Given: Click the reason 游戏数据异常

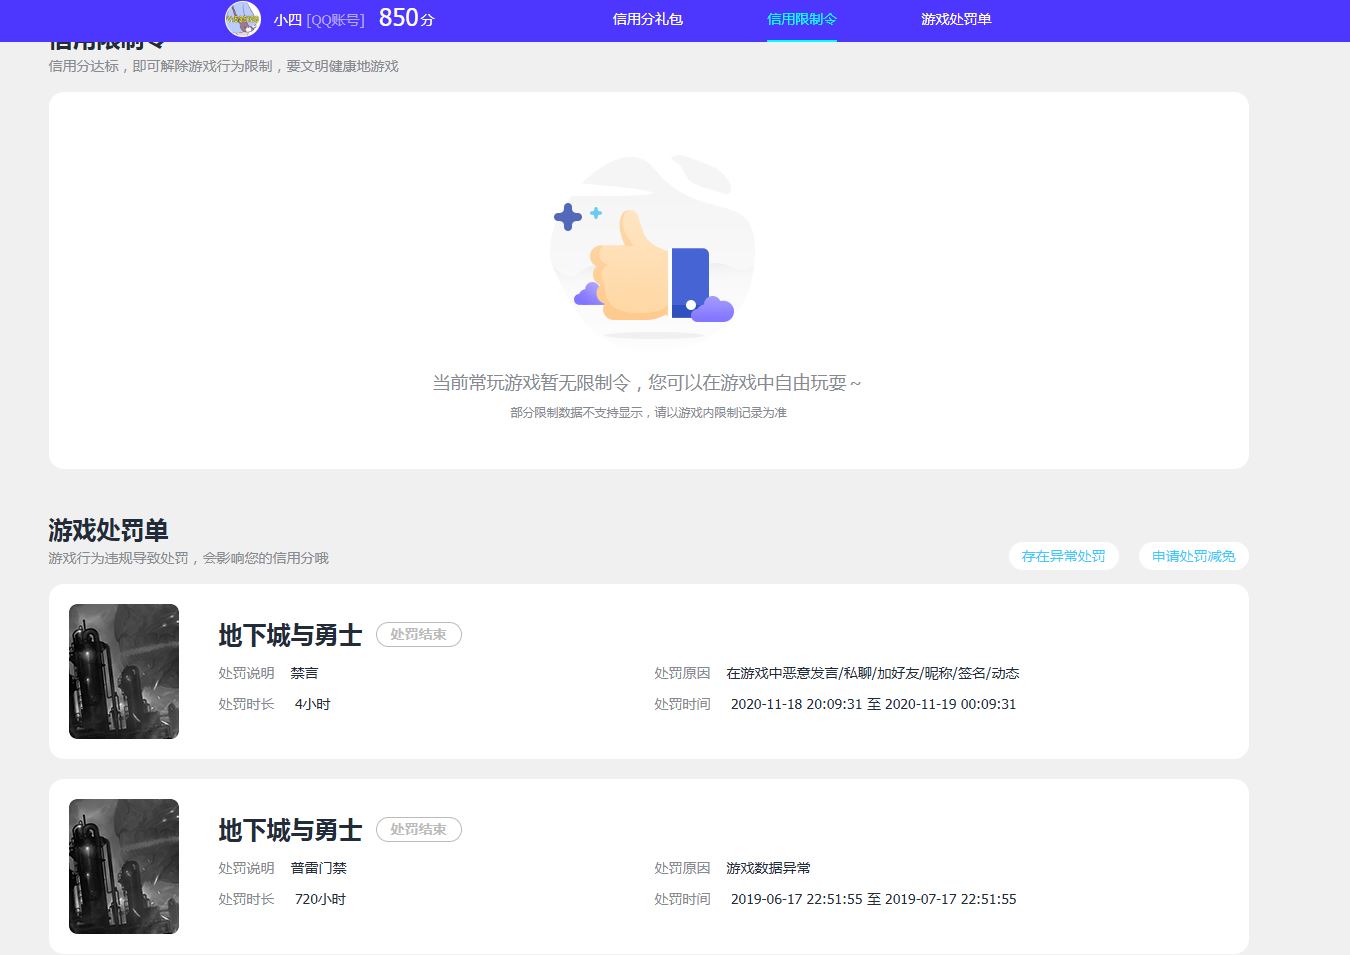Looking at the screenshot, I should pyautogui.click(x=769, y=868).
